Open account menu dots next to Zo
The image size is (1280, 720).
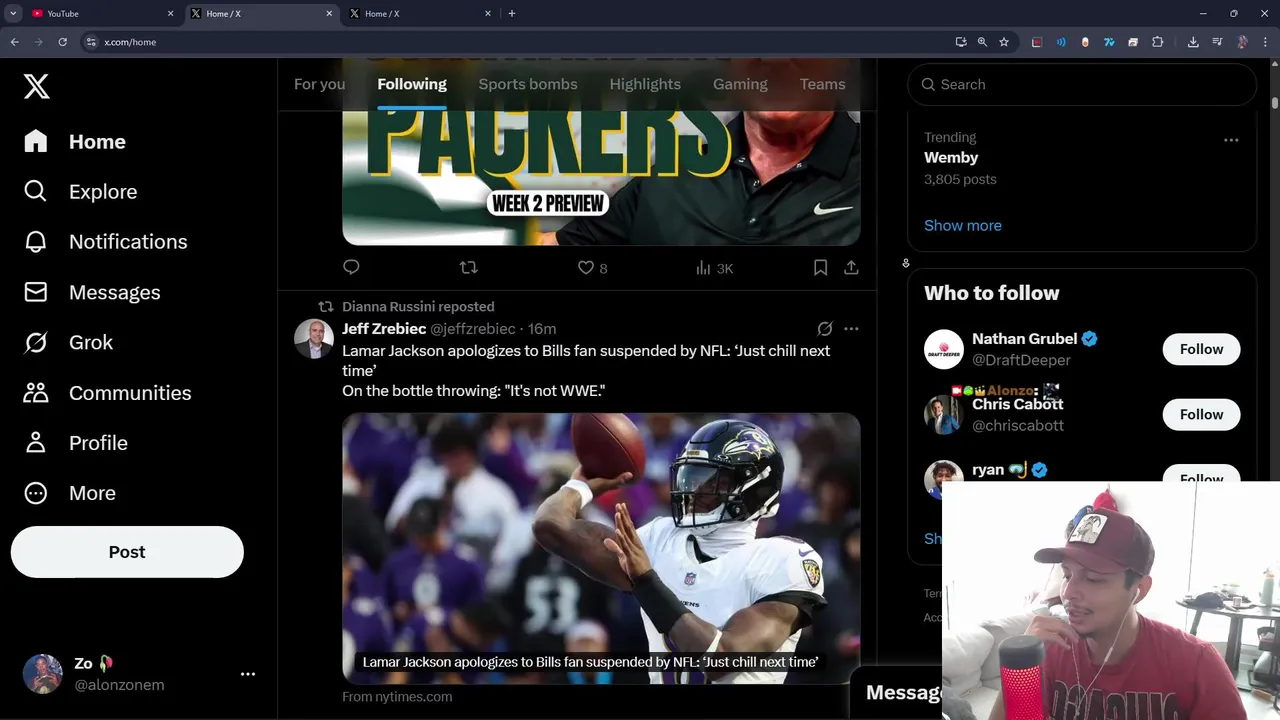tap(248, 674)
